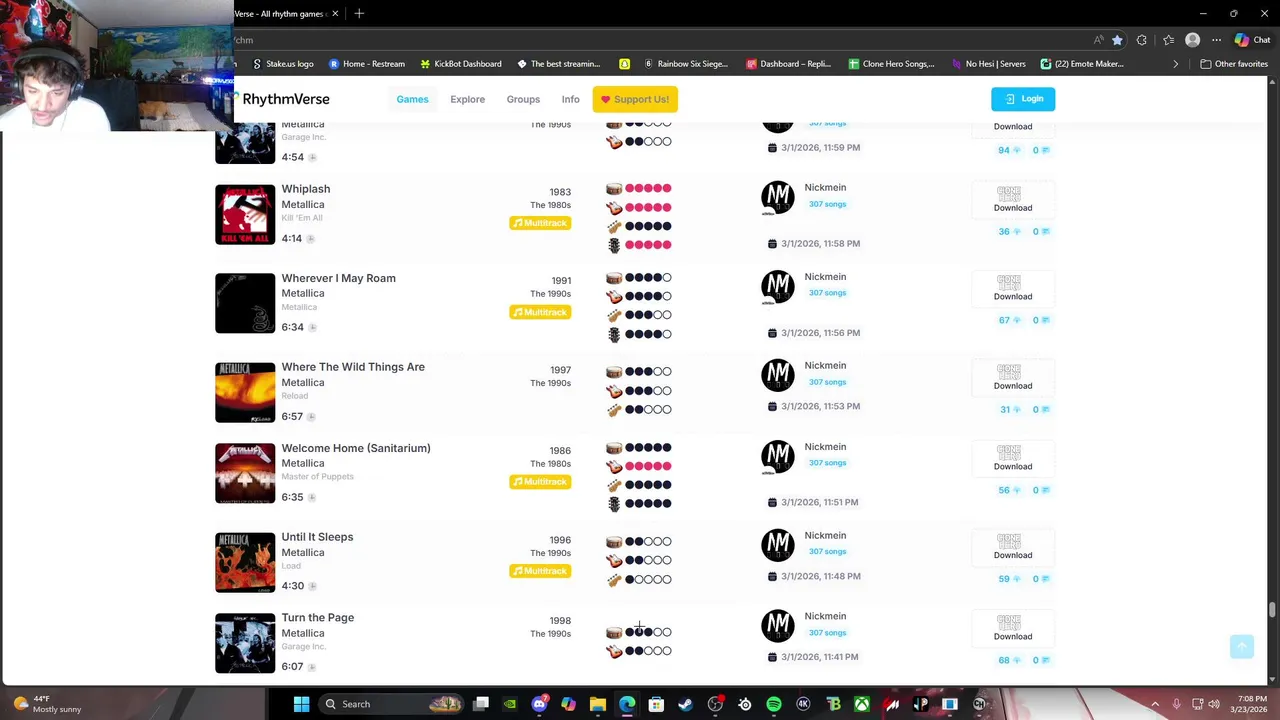Expand details icon beside the 4:14 duration
This screenshot has height=720, width=1280.
click(x=310, y=238)
